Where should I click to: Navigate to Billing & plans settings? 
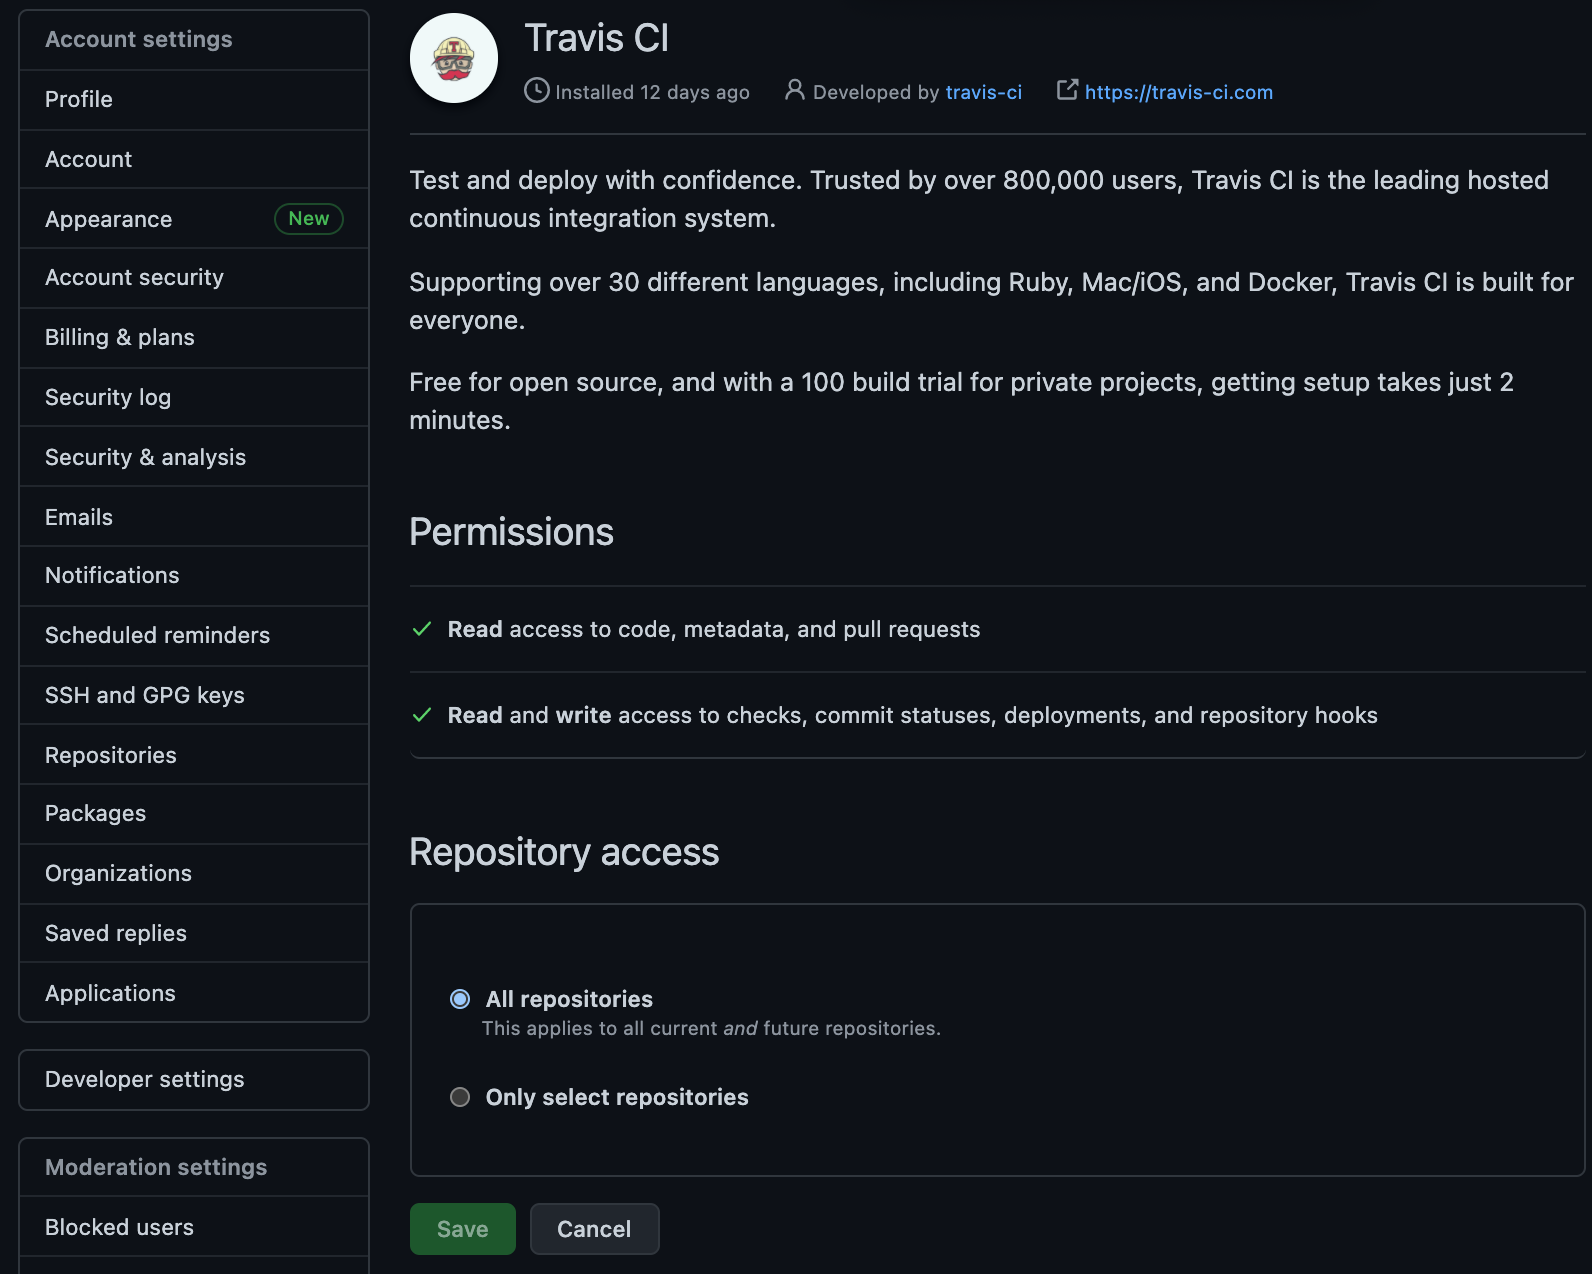click(x=119, y=337)
